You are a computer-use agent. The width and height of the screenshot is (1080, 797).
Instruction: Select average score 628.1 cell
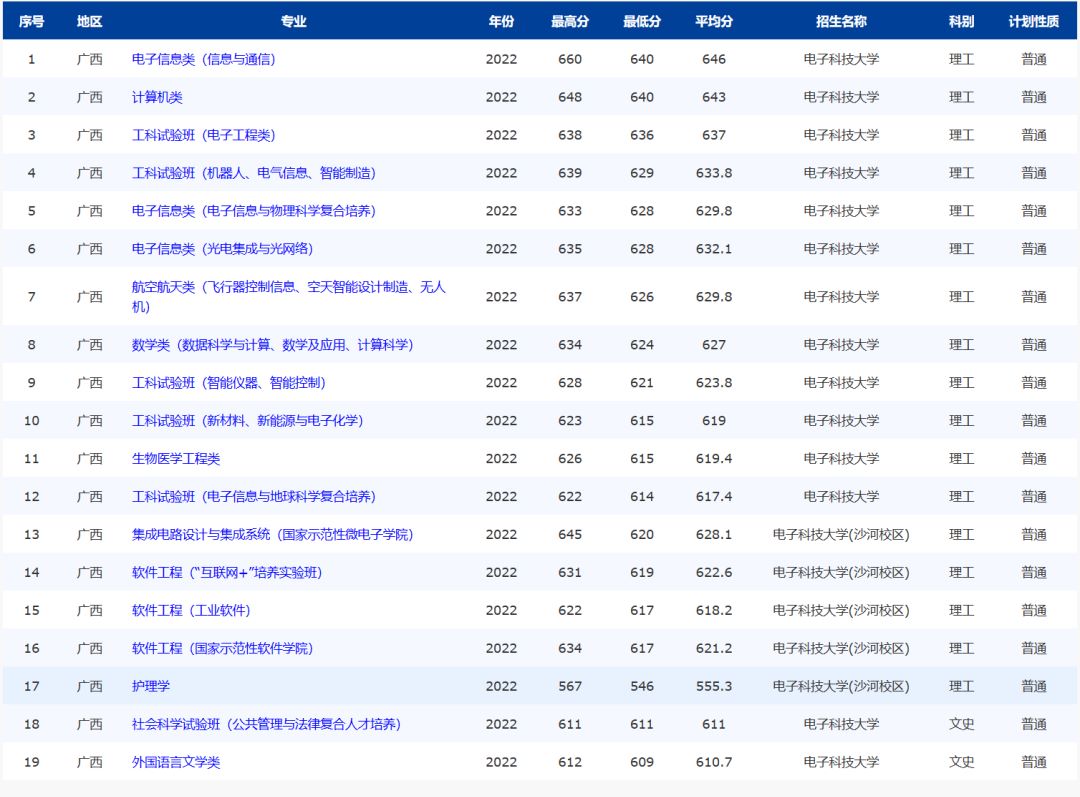pyautogui.click(x=714, y=534)
